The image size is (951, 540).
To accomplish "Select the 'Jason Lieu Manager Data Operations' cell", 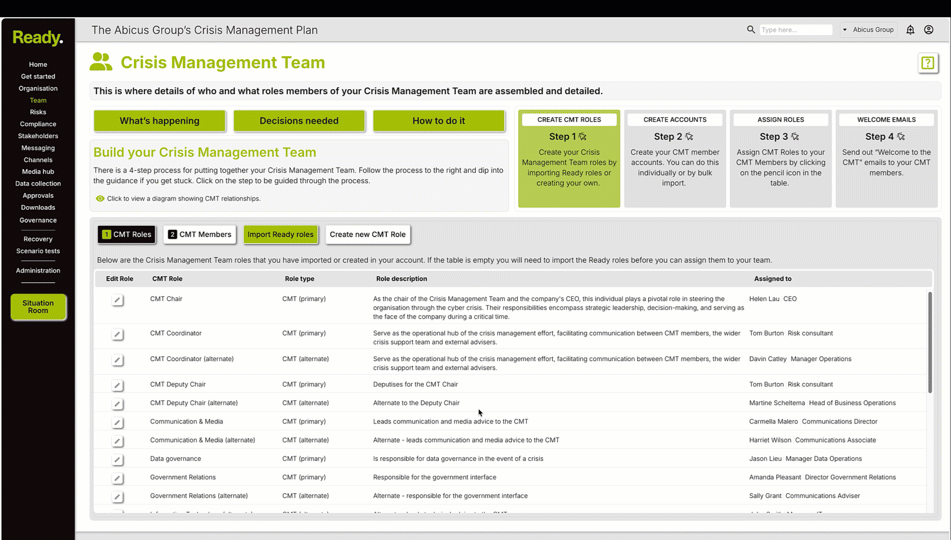I will (805, 459).
